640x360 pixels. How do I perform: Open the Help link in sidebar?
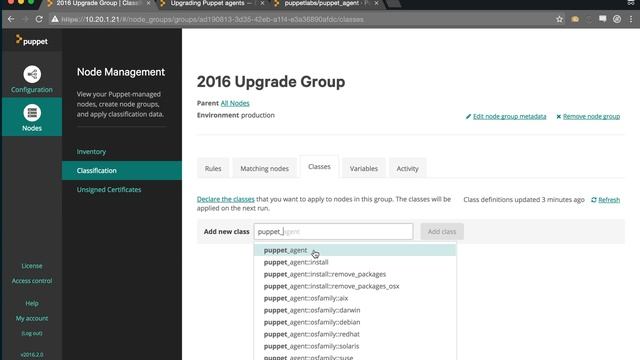[x=32, y=303]
